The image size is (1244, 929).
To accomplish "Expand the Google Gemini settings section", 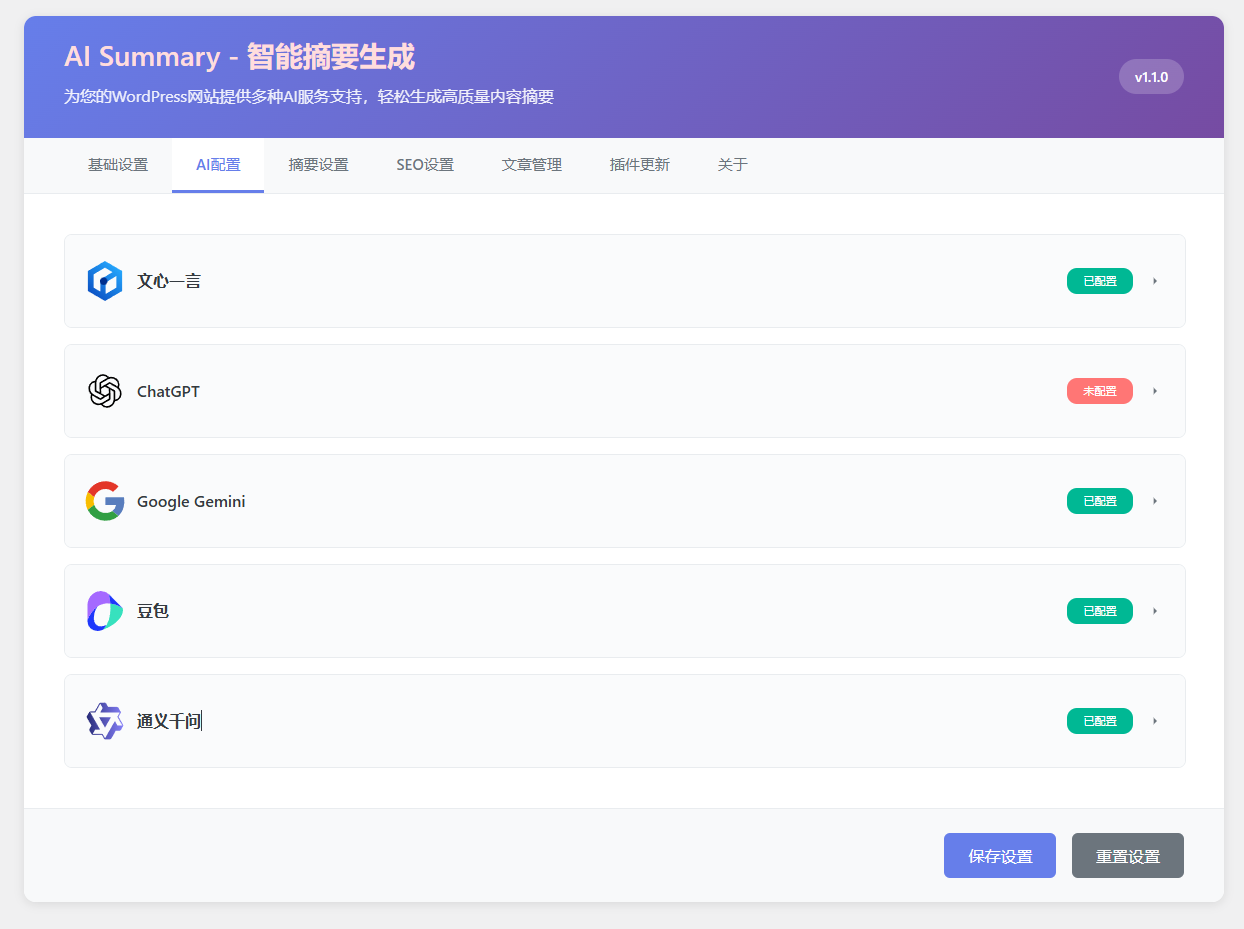I will pos(1156,501).
